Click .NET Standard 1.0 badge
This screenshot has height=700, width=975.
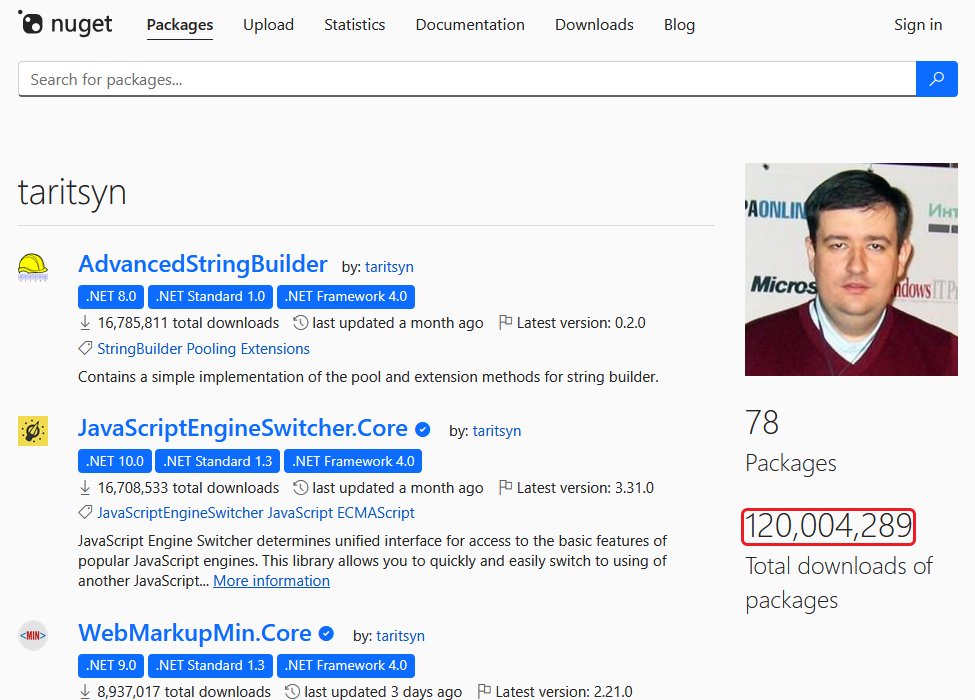(x=210, y=297)
